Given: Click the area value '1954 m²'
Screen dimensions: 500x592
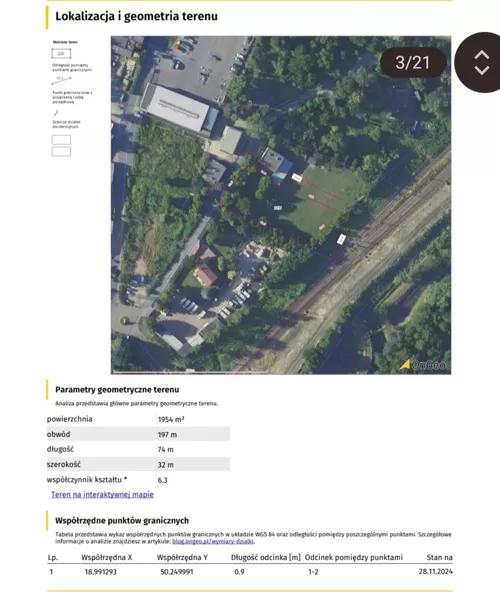Looking at the screenshot, I should (171, 419).
